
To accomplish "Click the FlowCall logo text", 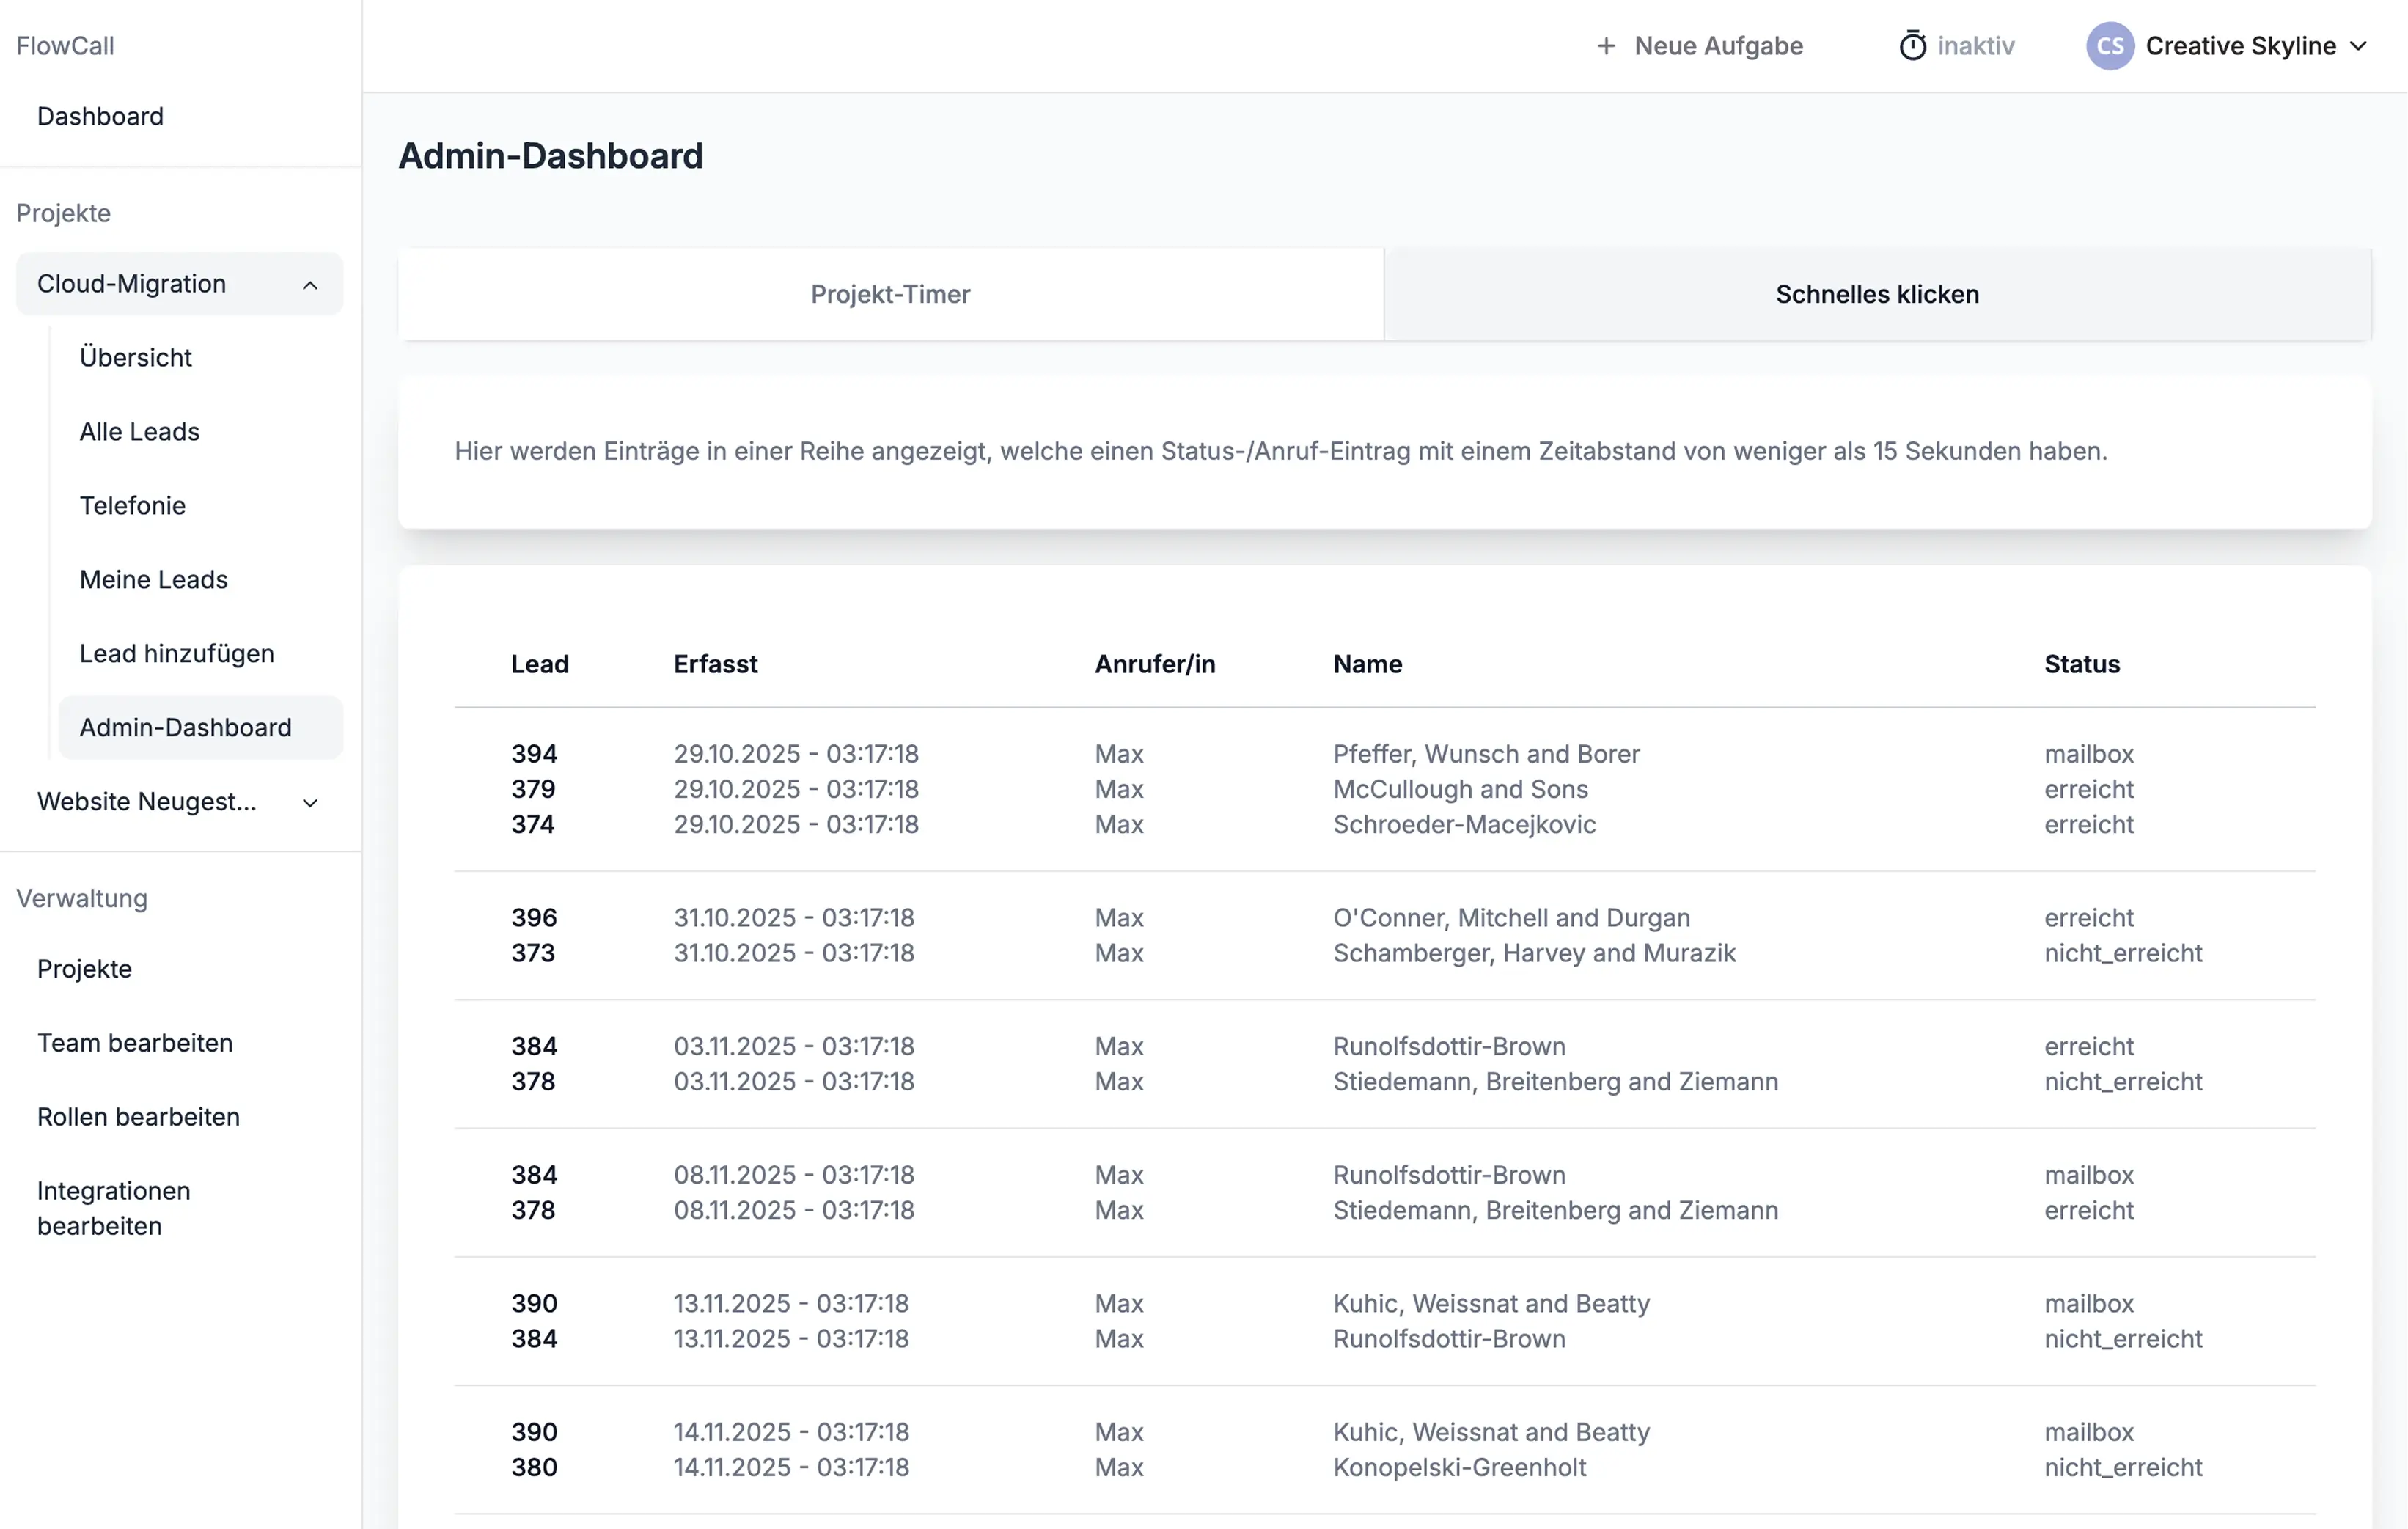I will [x=65, y=46].
